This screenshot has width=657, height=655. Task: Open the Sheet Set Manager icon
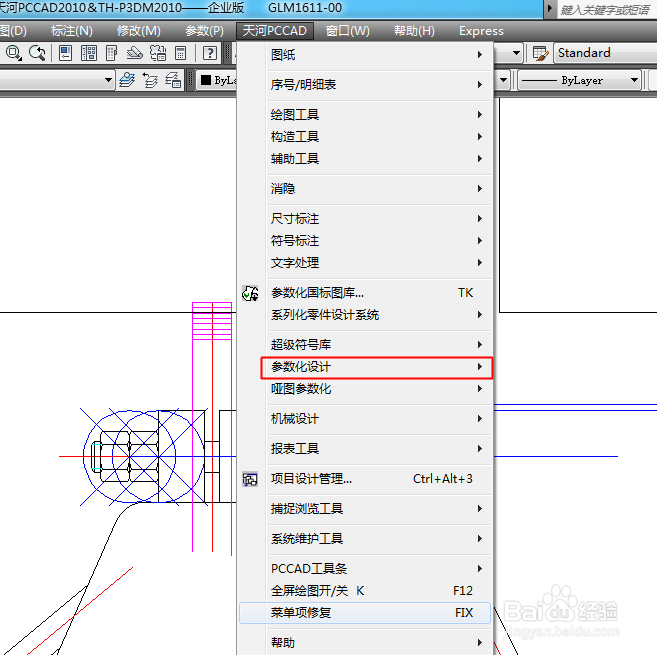pos(135,53)
